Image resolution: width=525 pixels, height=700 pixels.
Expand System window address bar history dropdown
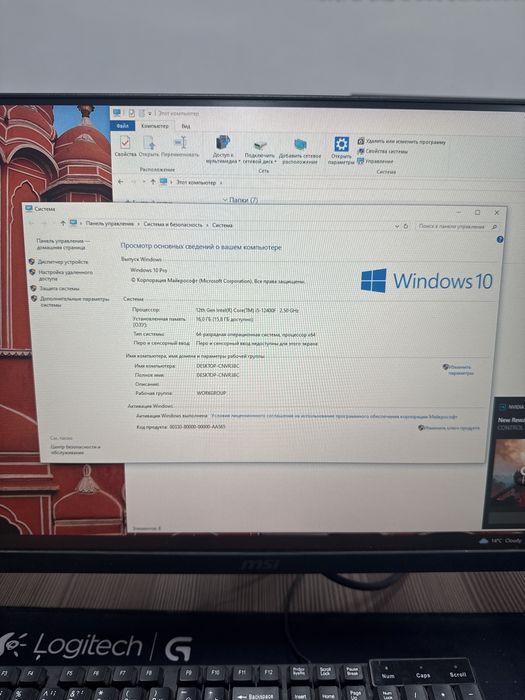pyautogui.click(x=396, y=226)
